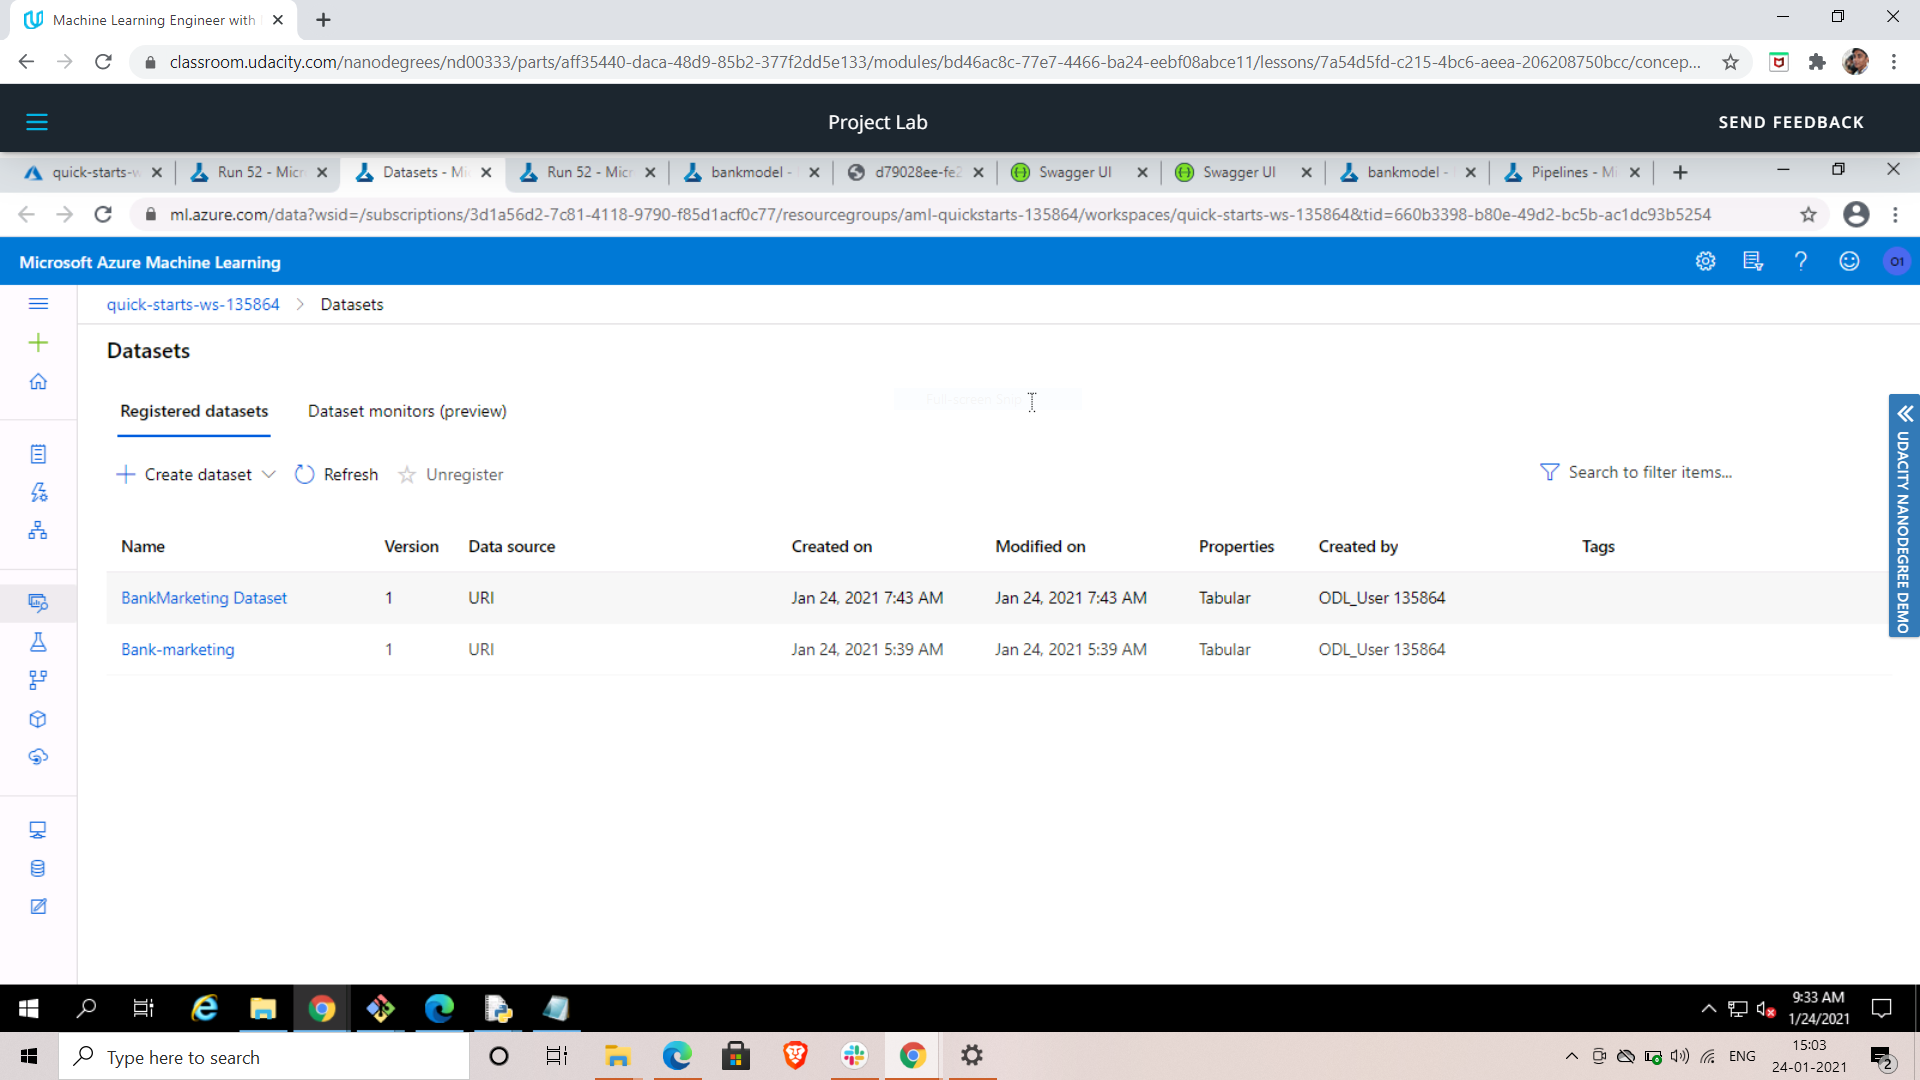Open Endpoints cloud icon in sidebar
The height and width of the screenshot is (1080, 1920).
38,757
